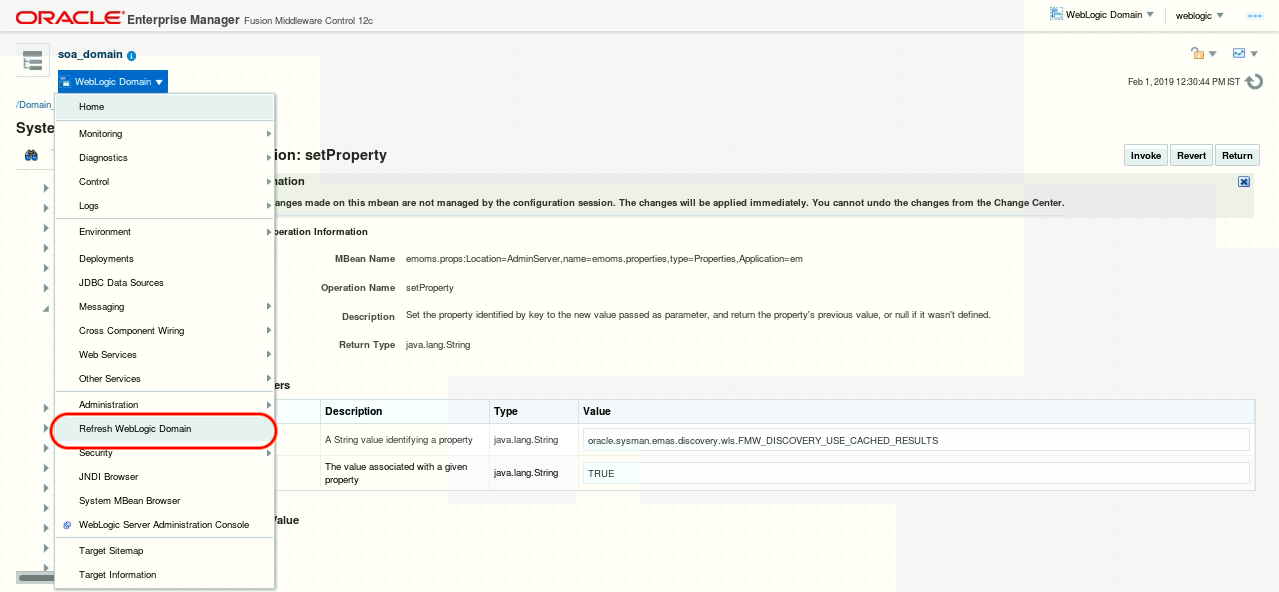Screen dimensions: 1279x592
Task: Refresh the page using the refresh arrow icon
Action: tap(1255, 82)
